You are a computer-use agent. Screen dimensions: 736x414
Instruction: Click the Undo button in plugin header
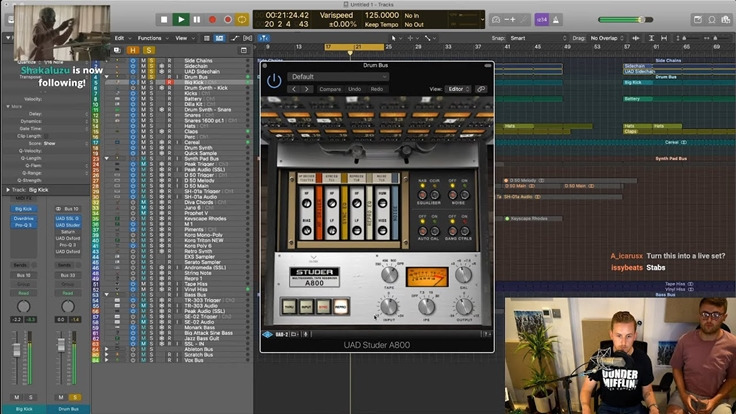click(x=354, y=89)
